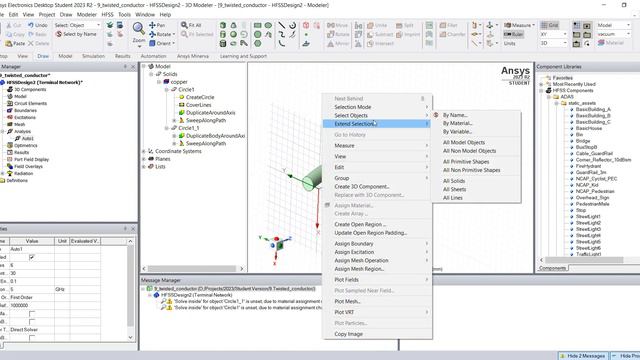Select Bridge in Component Libraries
The width and height of the screenshot is (640, 360).
(583, 141)
